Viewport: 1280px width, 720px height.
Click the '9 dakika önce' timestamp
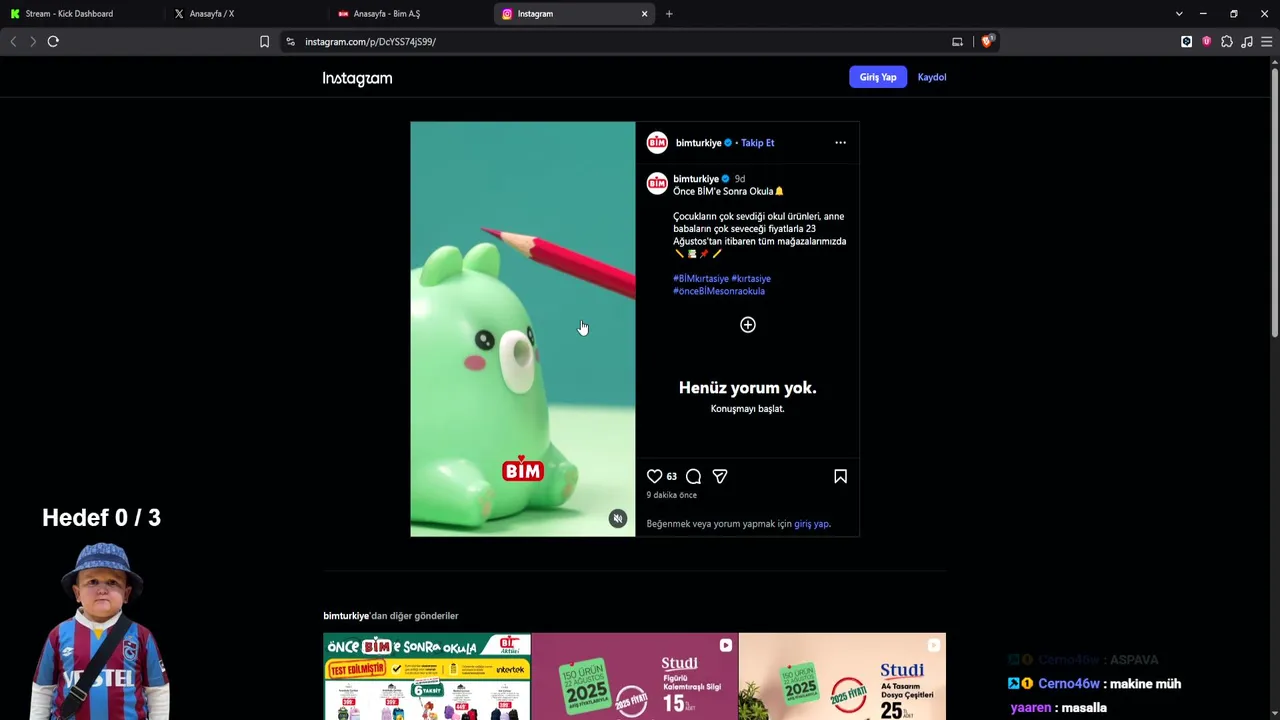pyautogui.click(x=671, y=495)
